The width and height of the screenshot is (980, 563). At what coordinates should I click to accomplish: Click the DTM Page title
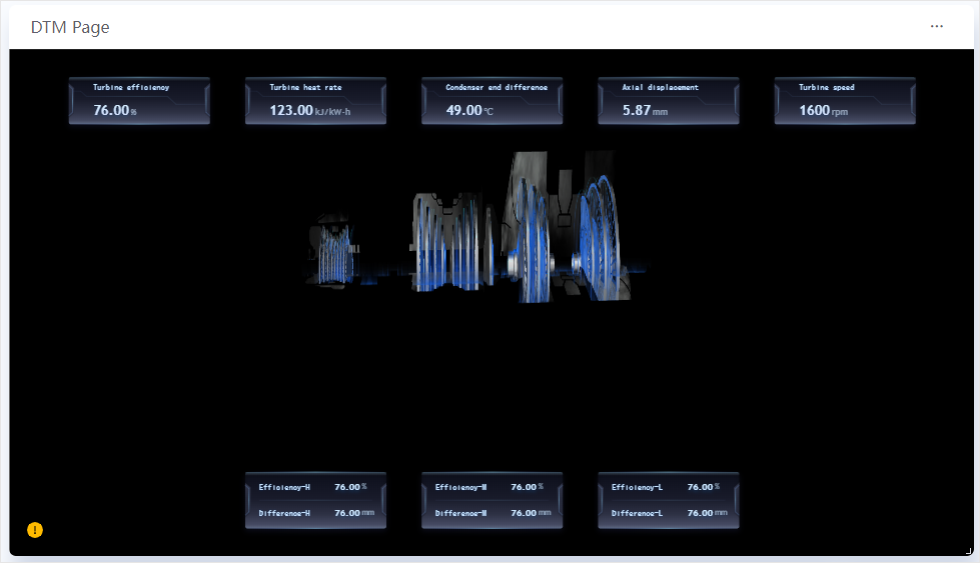pyautogui.click(x=70, y=27)
